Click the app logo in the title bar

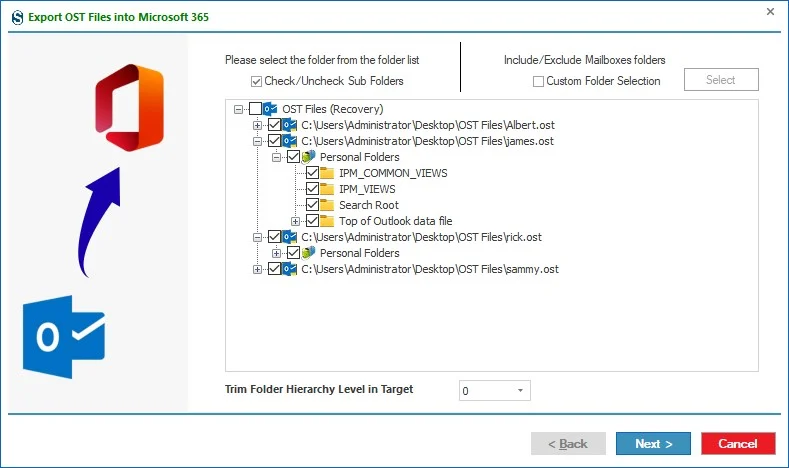click(x=17, y=18)
